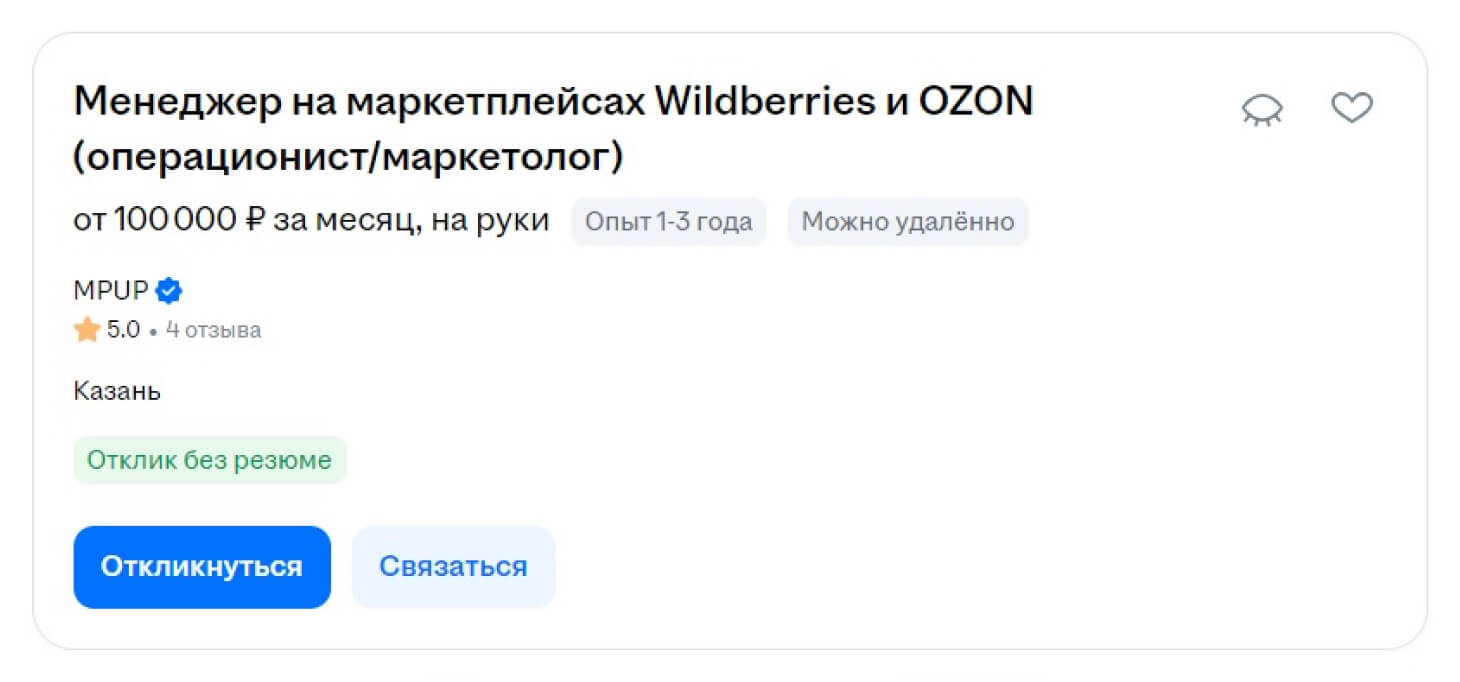Viewport: 1460px width, 682px height.
Task: Click the Откликнуться button
Action: click(202, 567)
